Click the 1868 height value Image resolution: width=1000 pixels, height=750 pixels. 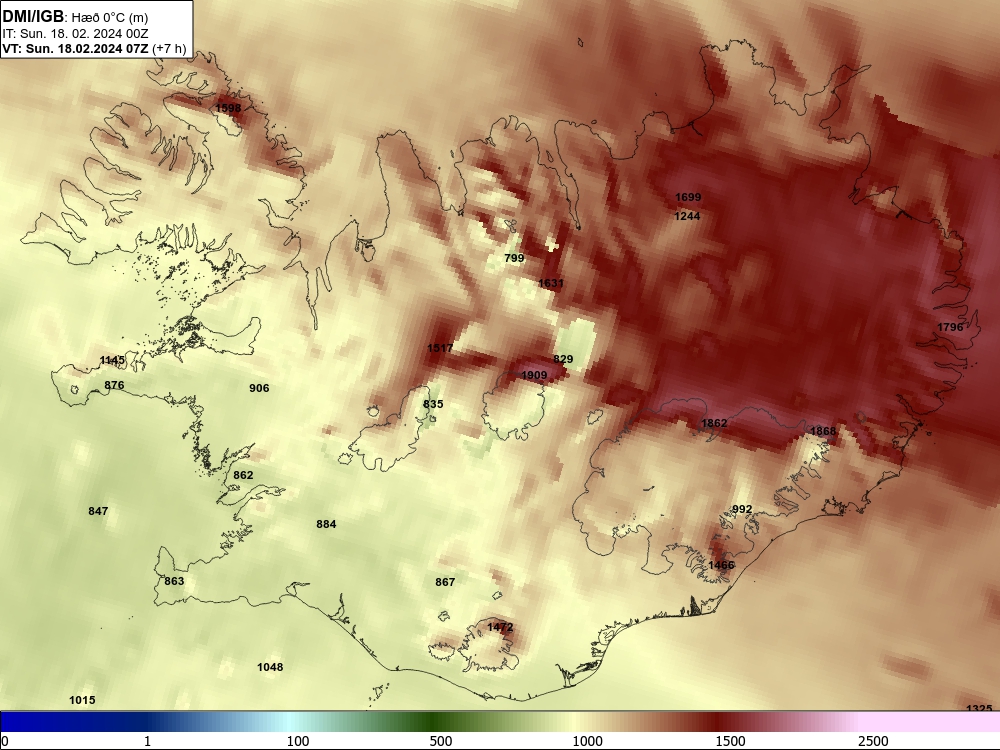tap(823, 431)
